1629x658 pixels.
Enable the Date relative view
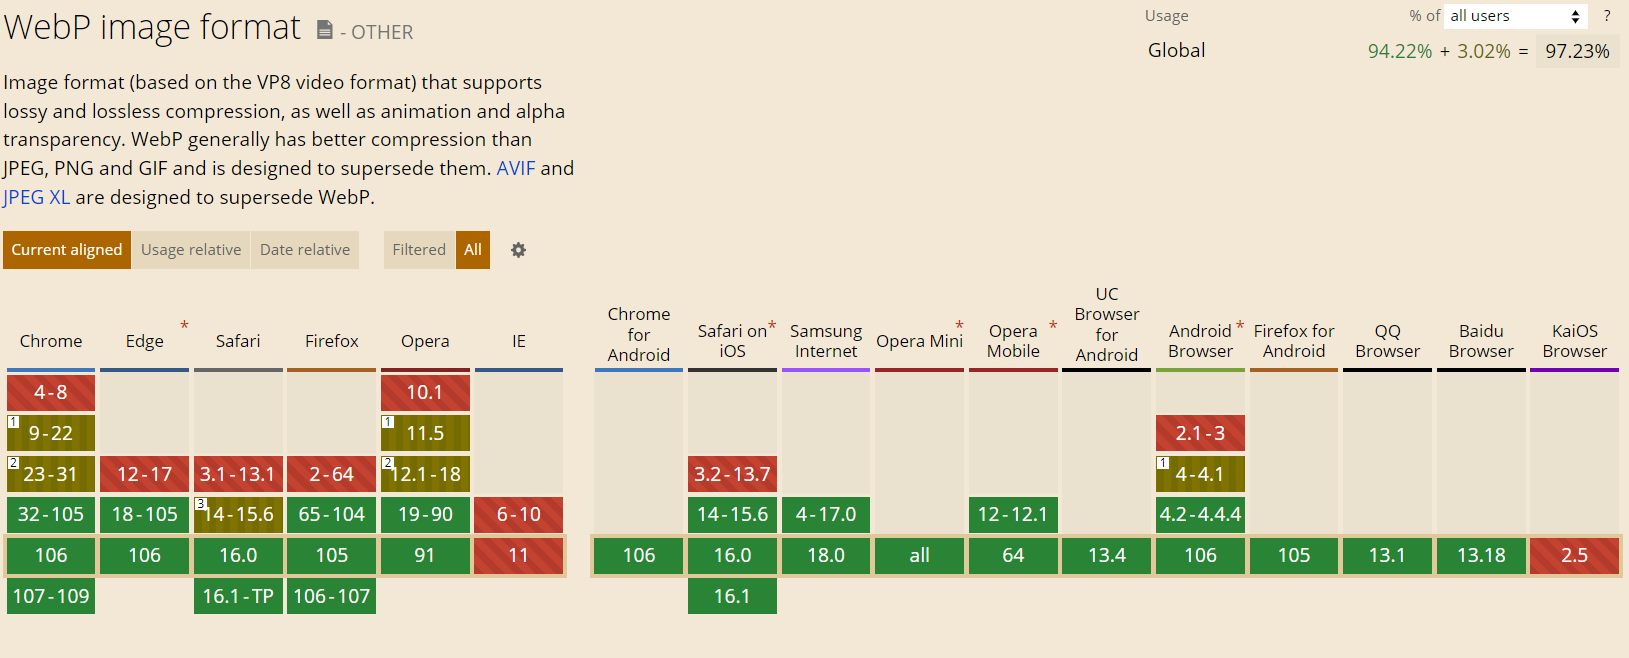[305, 250]
